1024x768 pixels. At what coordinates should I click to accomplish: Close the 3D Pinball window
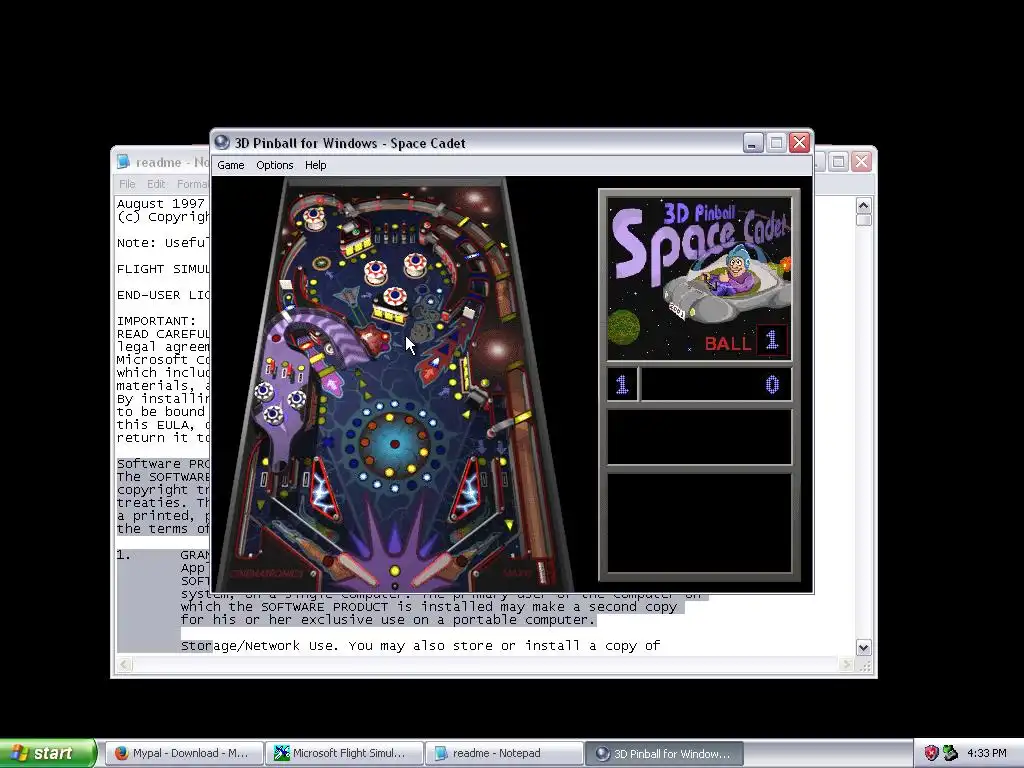coord(799,142)
